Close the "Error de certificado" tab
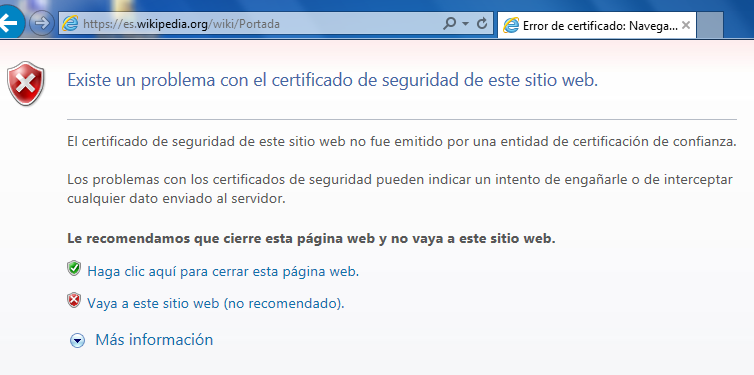 pyautogui.click(x=686, y=25)
